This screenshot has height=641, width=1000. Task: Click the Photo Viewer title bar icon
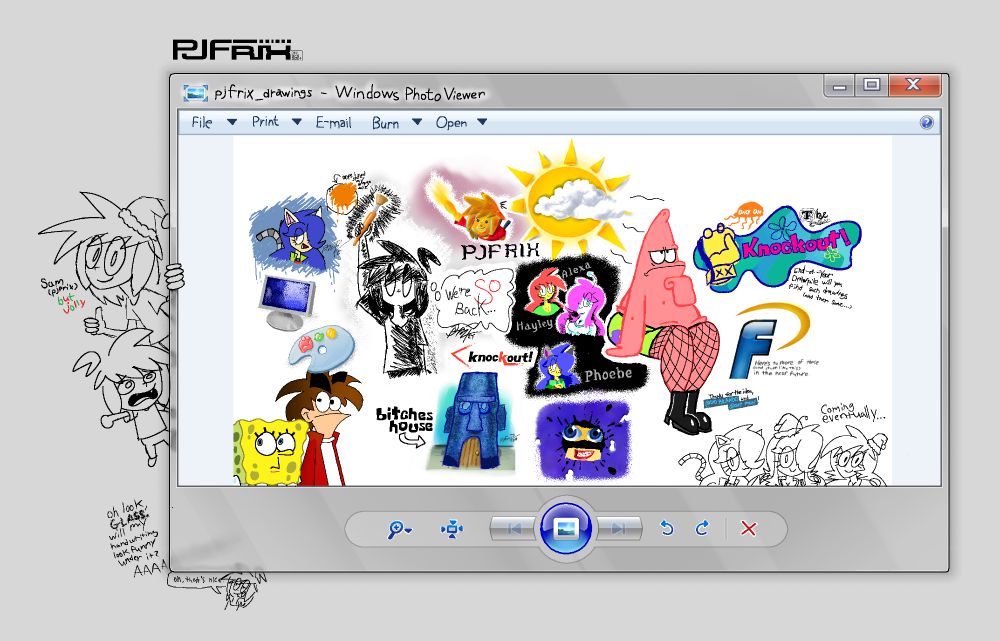pos(195,93)
